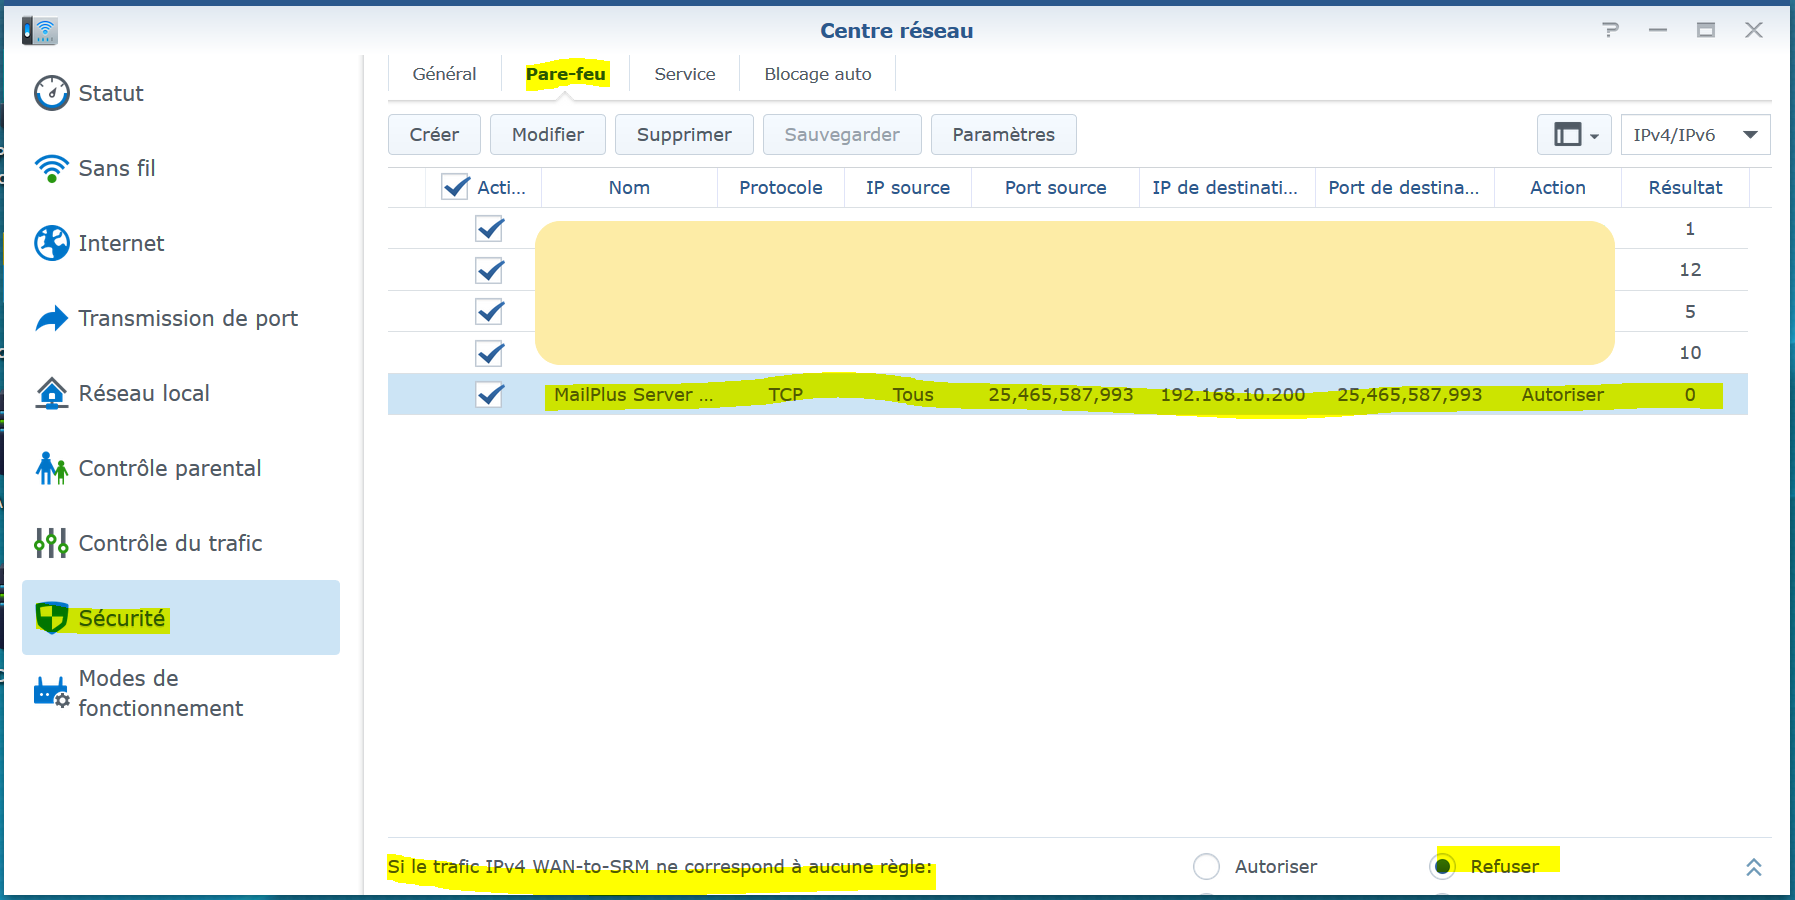Select the Refuser radio button
Viewport: 1795px width, 900px height.
(x=1443, y=866)
